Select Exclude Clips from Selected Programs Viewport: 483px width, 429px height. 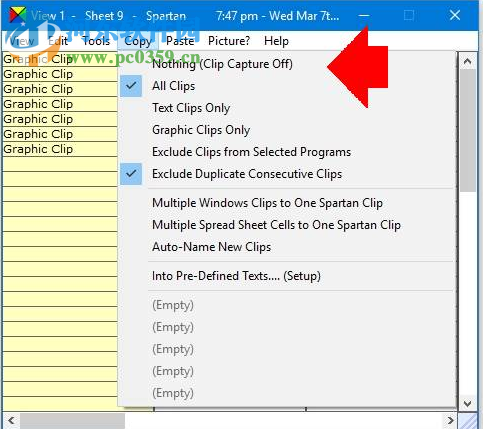[x=287, y=152]
